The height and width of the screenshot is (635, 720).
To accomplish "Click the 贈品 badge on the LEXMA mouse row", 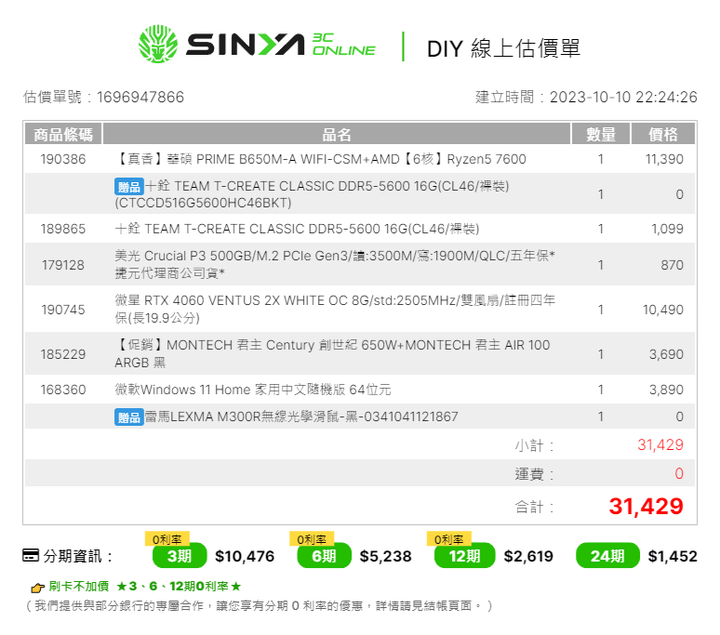I will [x=129, y=417].
